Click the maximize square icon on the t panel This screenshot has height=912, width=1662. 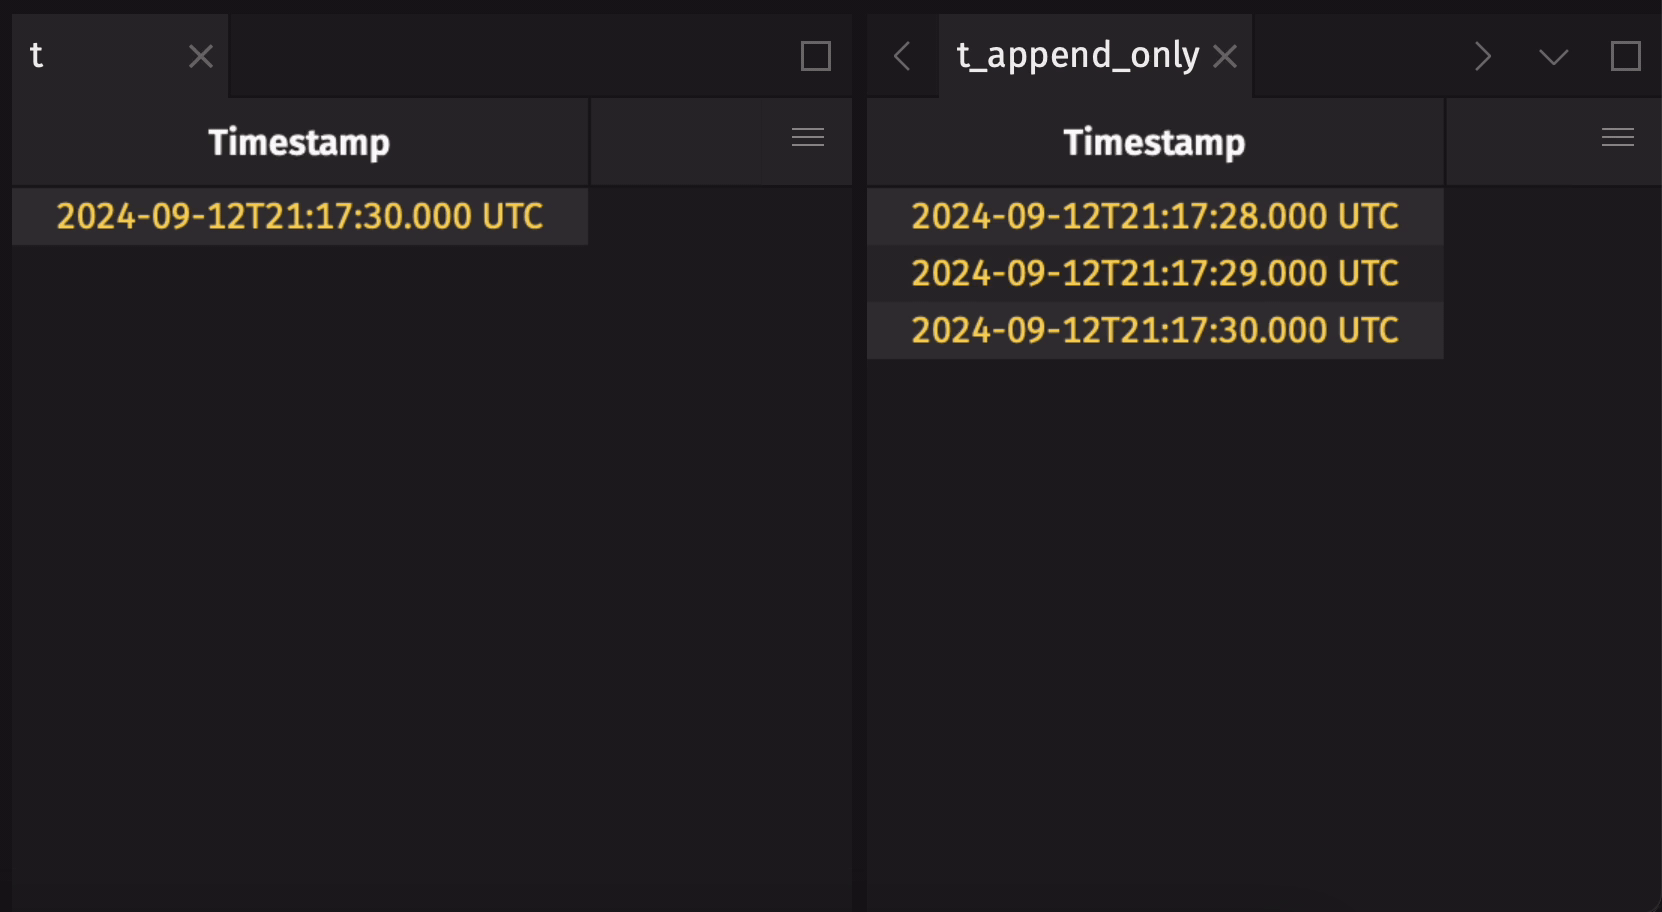click(815, 57)
